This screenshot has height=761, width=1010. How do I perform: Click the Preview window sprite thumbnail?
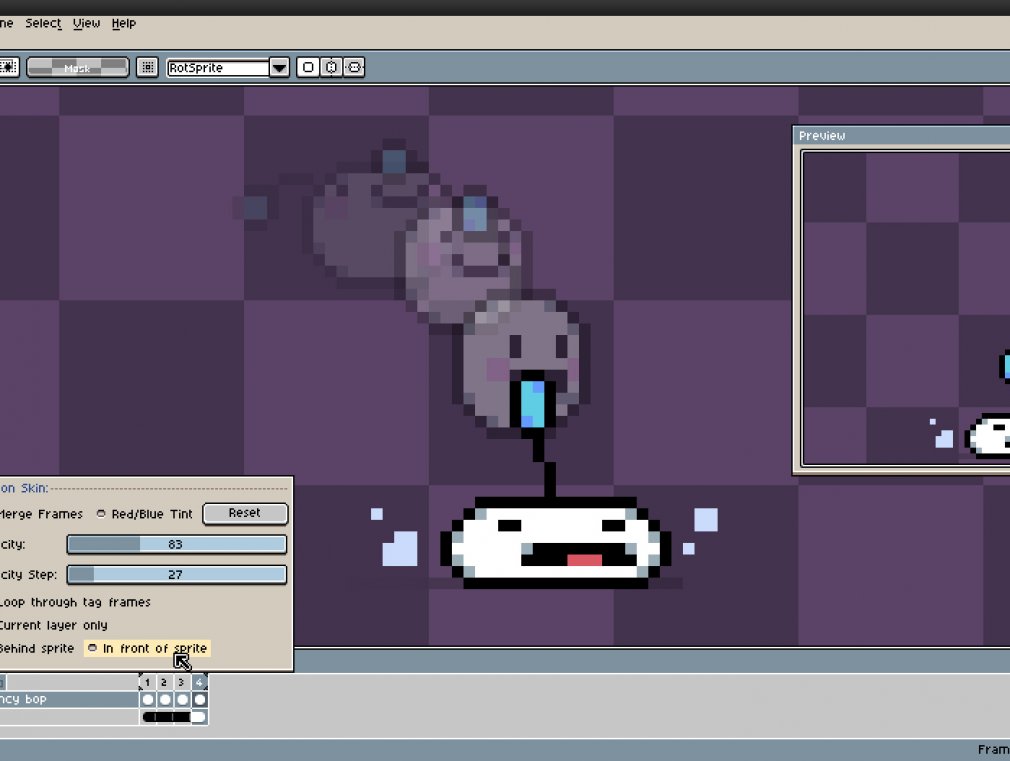[x=907, y=308]
